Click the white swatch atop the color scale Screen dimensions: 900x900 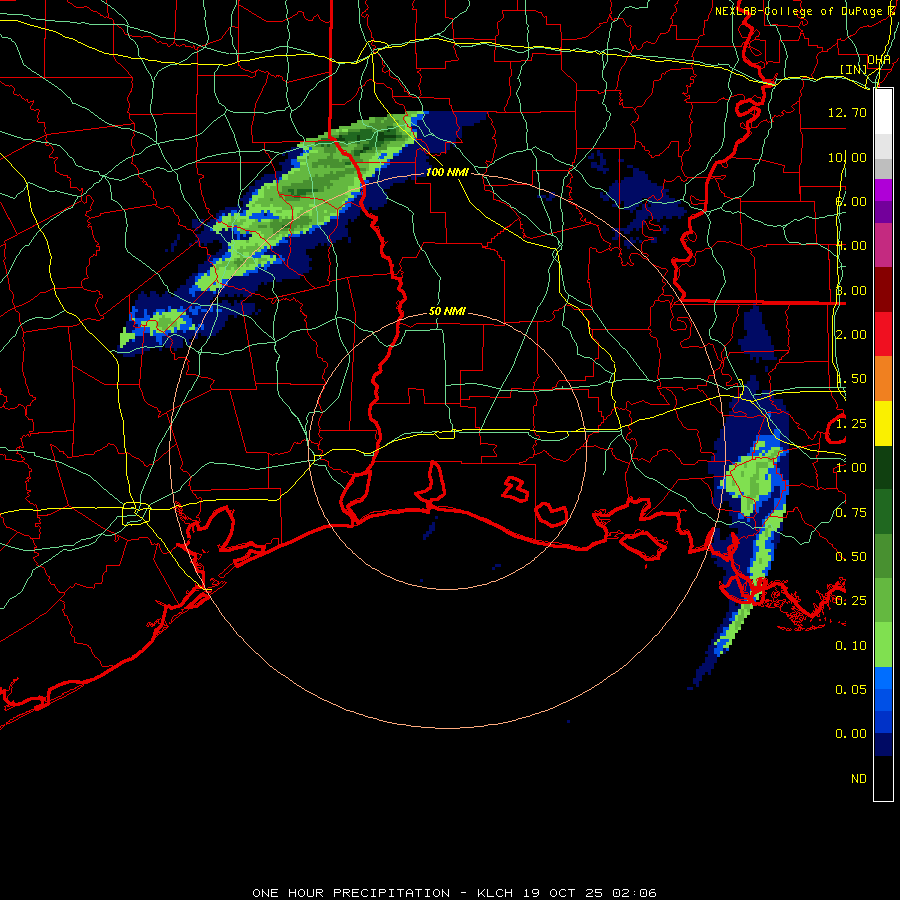click(883, 111)
